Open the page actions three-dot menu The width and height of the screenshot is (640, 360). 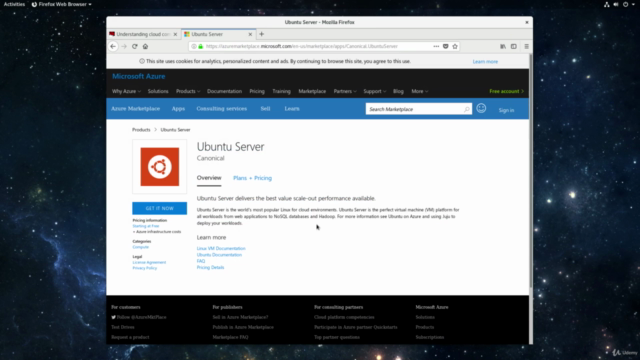[436, 47]
